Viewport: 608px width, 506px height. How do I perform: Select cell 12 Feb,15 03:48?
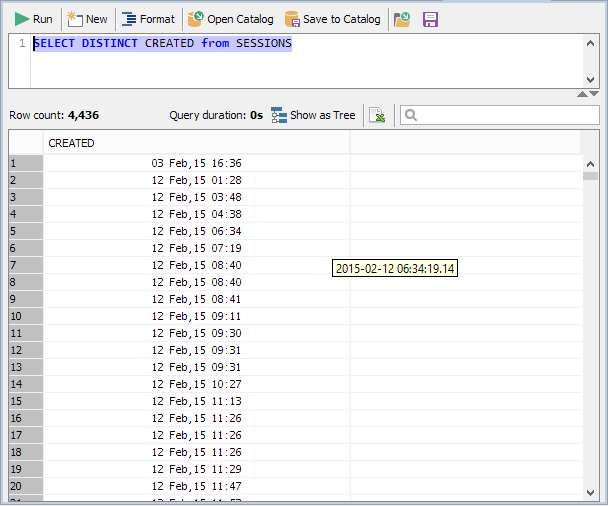point(196,197)
